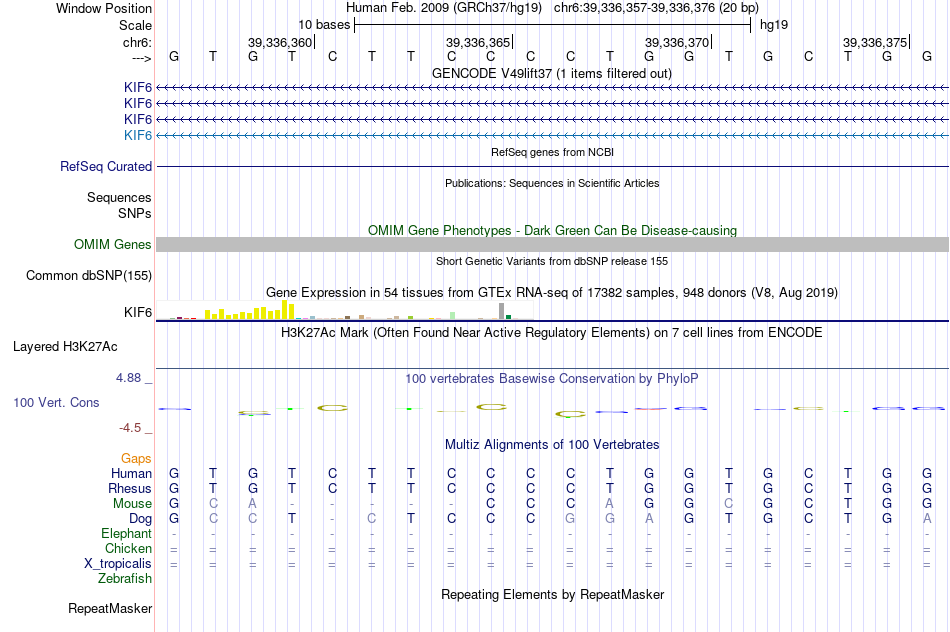Click GENCODE V49lift37 track title

(x=551, y=73)
